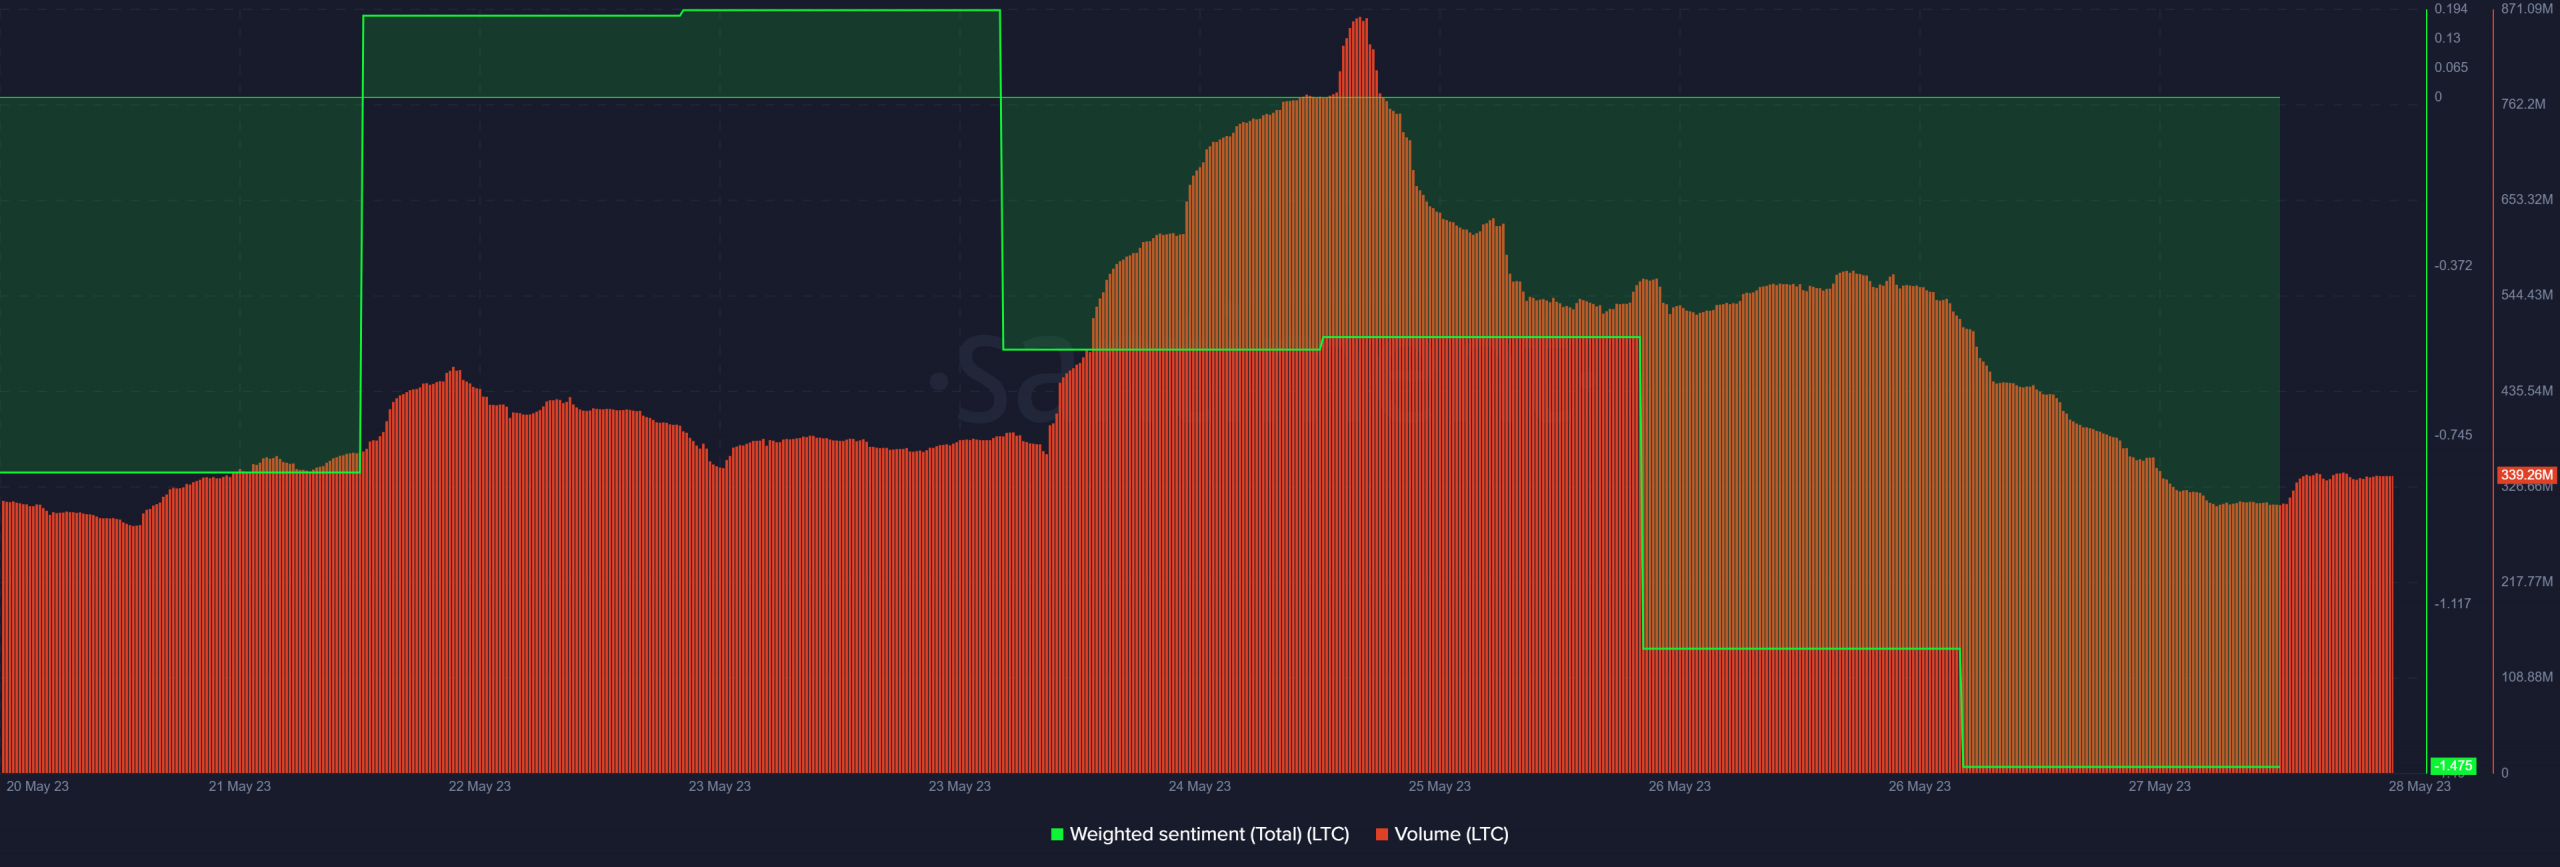
Task: Click the 21 May 23 date label
Action: pyautogui.click(x=239, y=786)
